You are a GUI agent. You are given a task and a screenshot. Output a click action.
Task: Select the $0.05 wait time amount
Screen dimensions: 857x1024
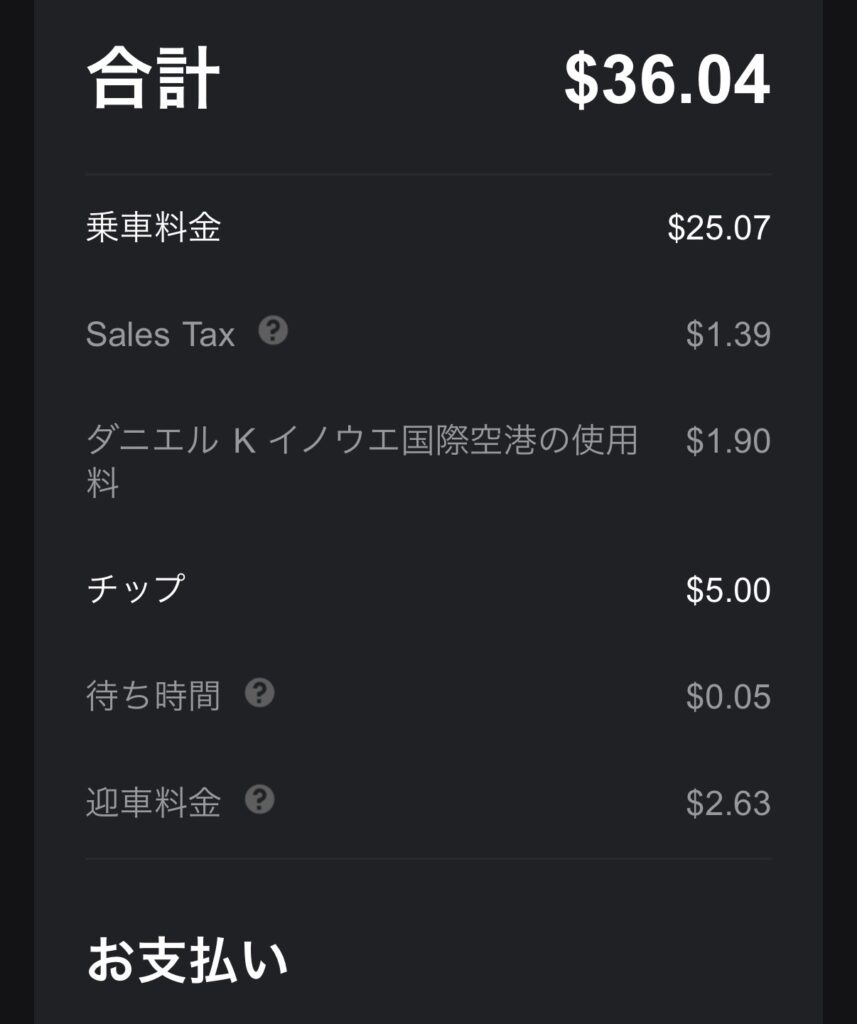click(x=728, y=697)
